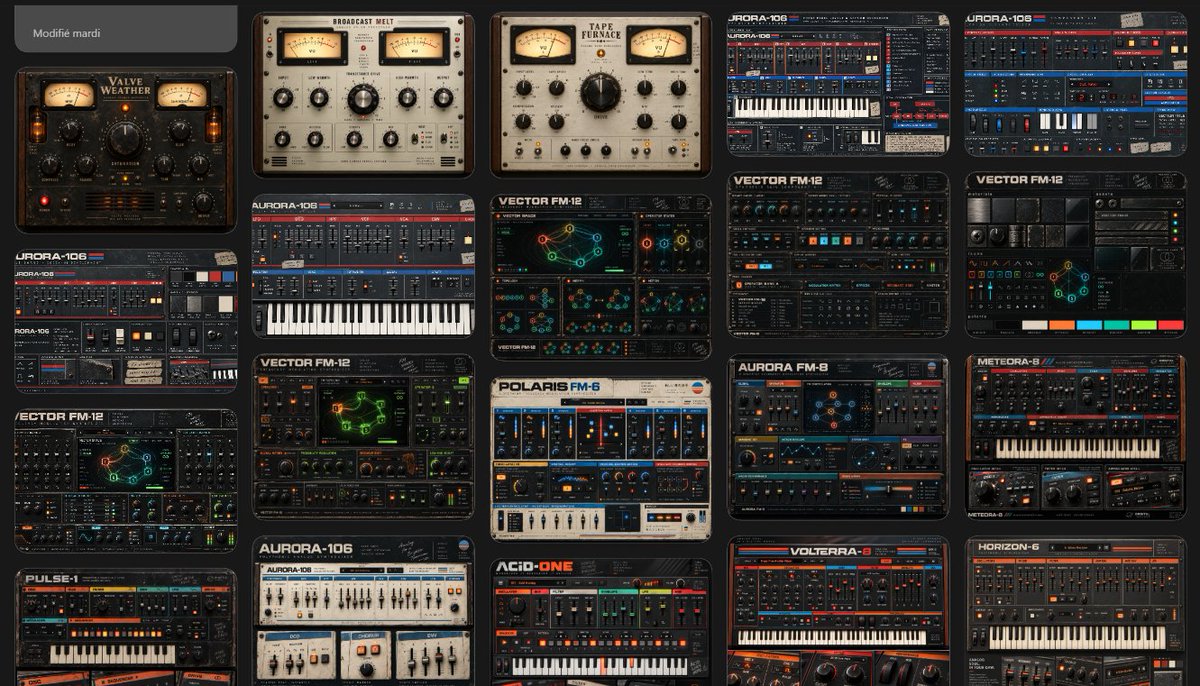Select the Acid-One synth thumbnail

coord(601,621)
